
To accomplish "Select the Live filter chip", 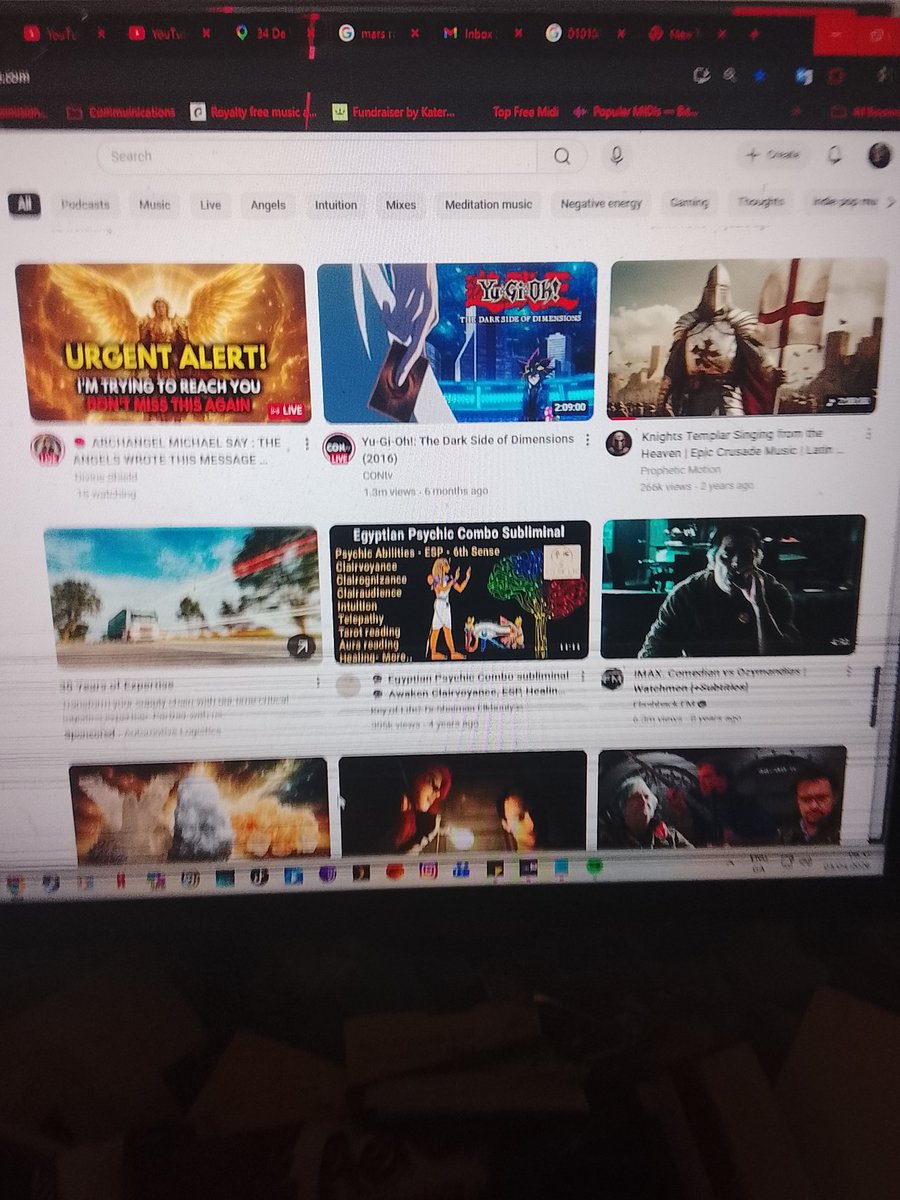I will click(x=210, y=204).
